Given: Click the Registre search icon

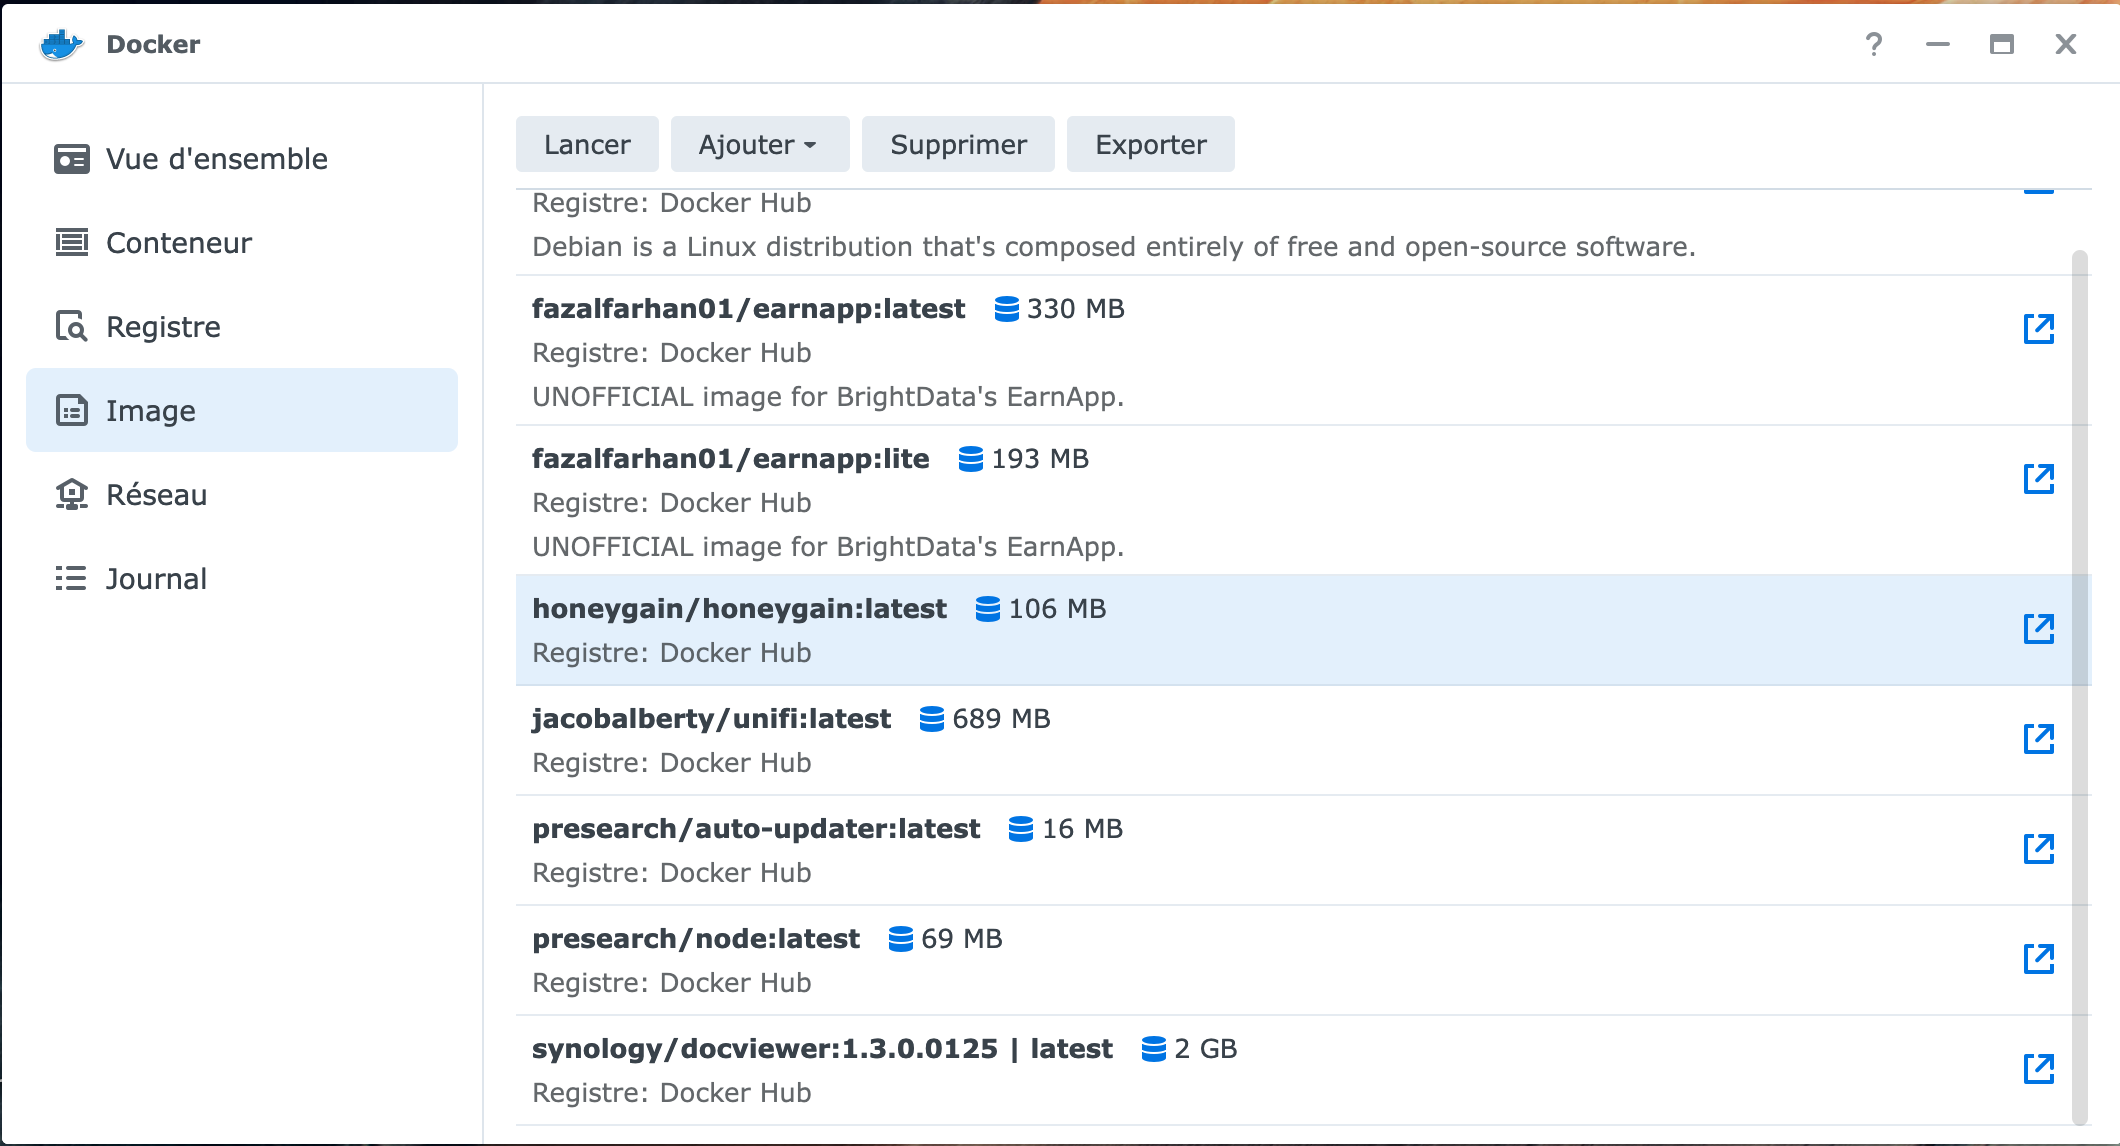Looking at the screenshot, I should point(71,327).
